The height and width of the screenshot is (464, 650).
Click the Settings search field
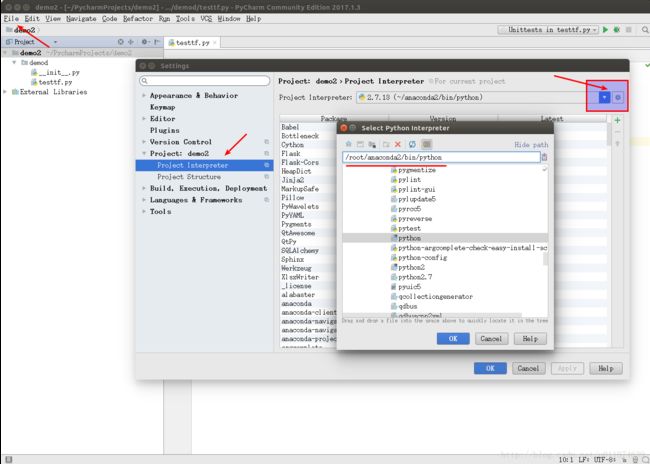click(x=205, y=80)
